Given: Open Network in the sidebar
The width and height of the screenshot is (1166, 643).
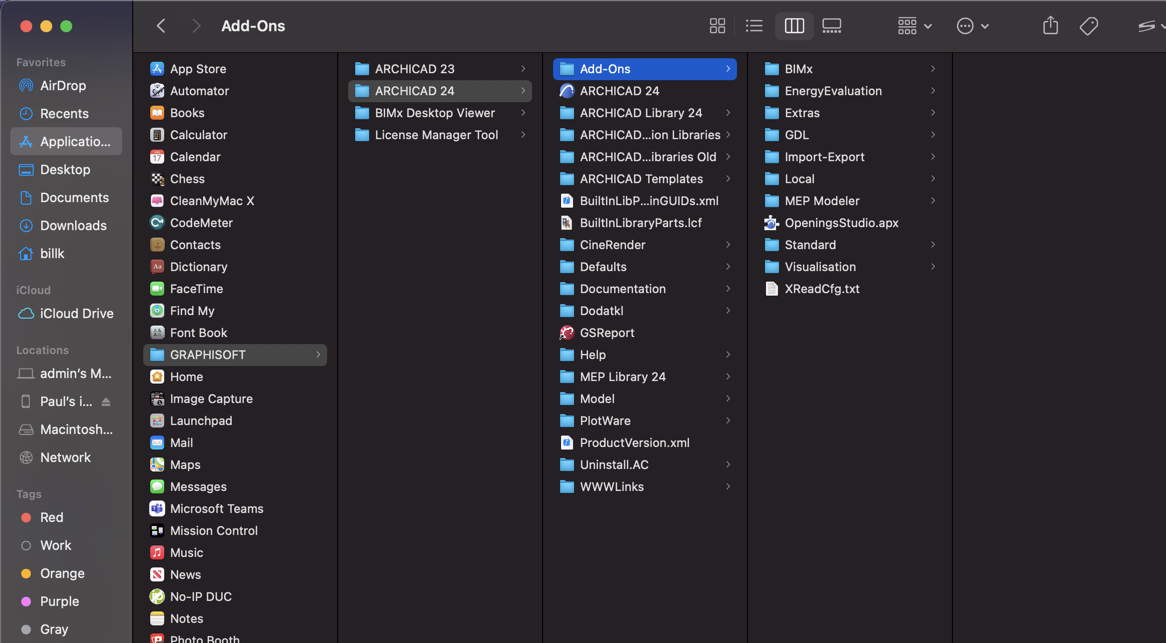Looking at the screenshot, I should pyautogui.click(x=66, y=457).
